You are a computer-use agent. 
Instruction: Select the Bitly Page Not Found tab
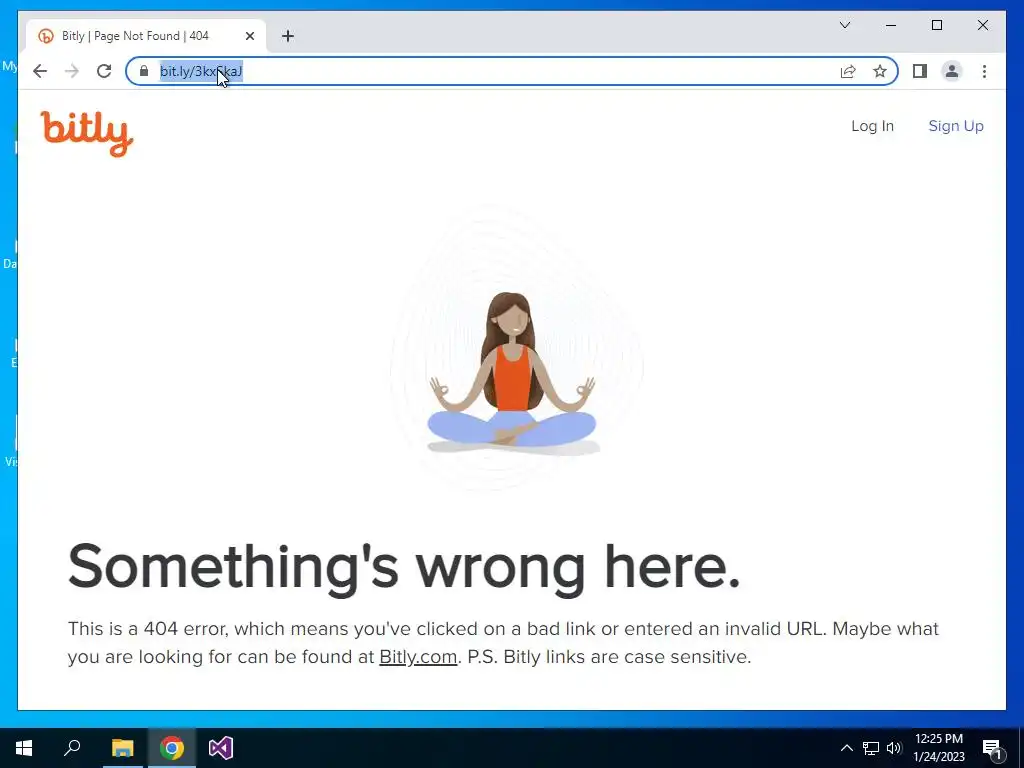tap(146, 36)
